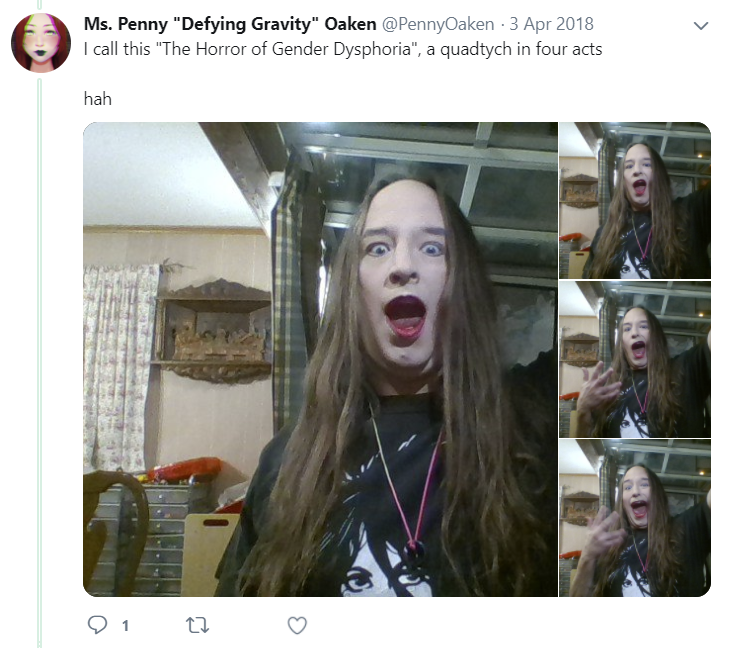
Task: Click the curtain area of main photo
Action: coord(119,367)
